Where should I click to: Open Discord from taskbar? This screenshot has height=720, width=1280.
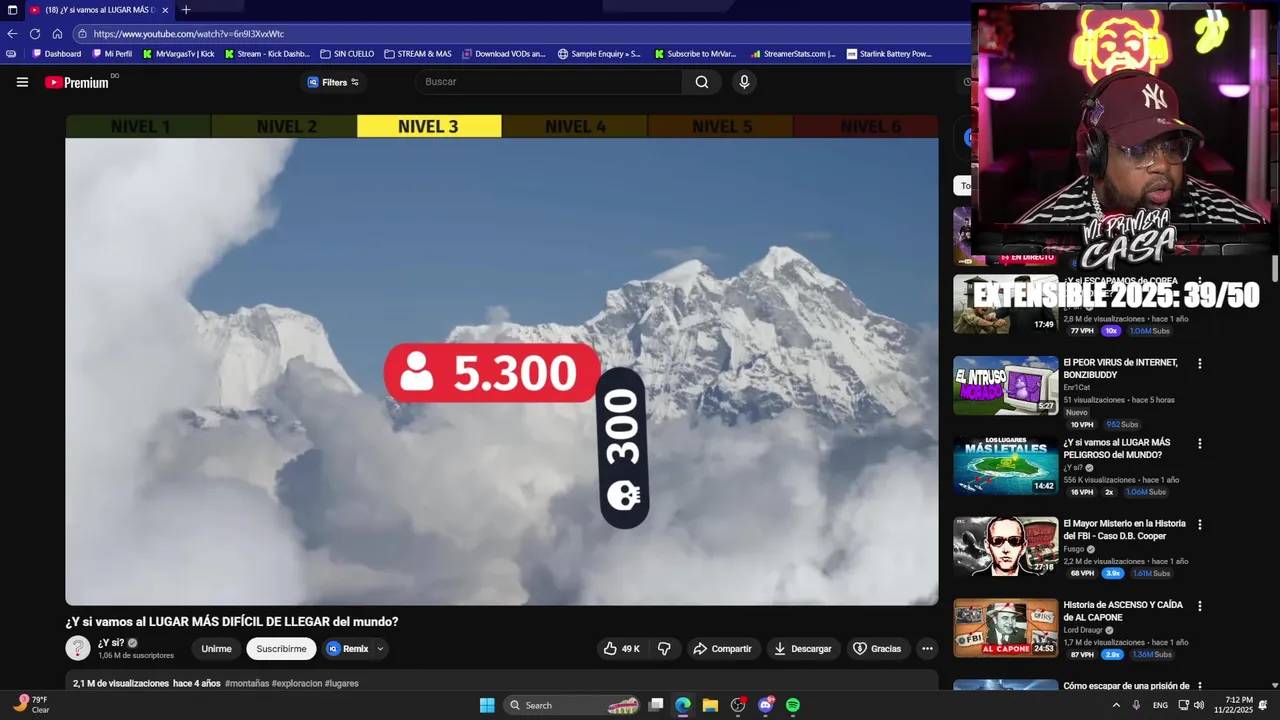[766, 705]
